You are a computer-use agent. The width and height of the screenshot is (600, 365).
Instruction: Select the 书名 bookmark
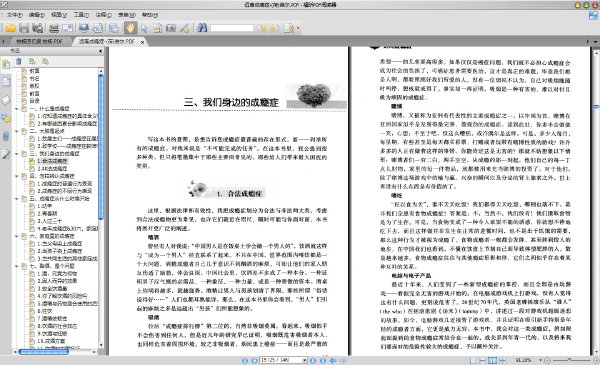pyautogui.click(x=34, y=78)
